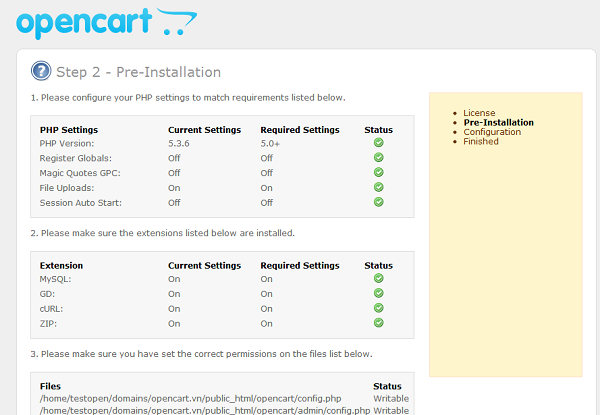Screen dimensions: 600x415
Task: Click the question mark help icon
Action: 41,71
